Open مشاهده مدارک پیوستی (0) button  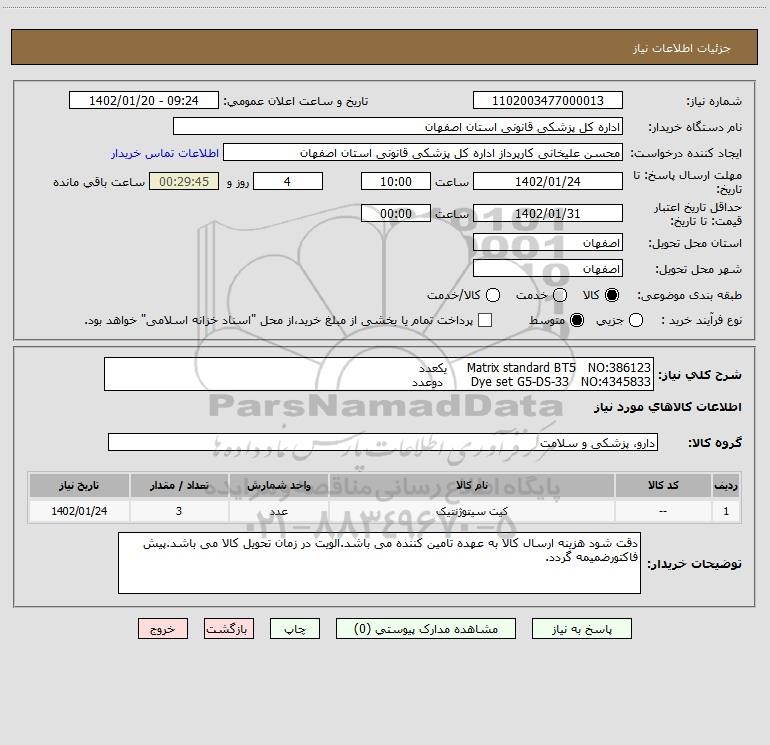tap(426, 629)
